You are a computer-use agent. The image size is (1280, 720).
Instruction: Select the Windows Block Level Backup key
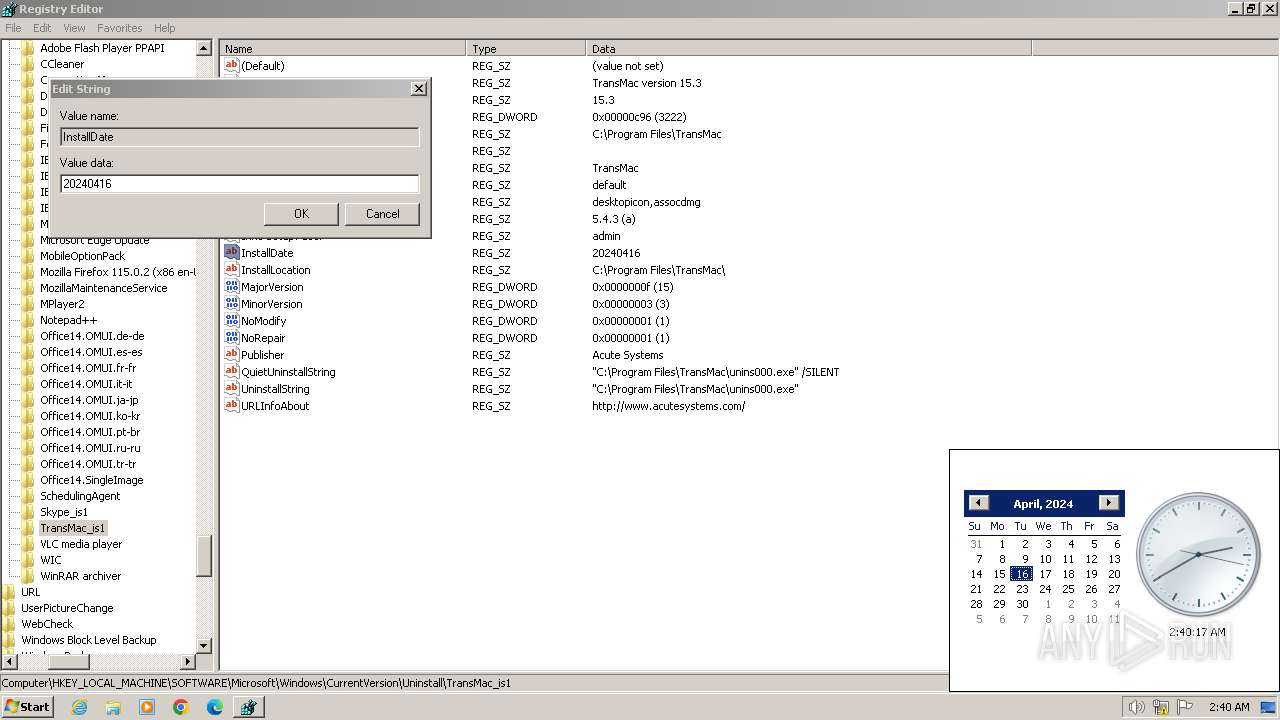(89, 640)
